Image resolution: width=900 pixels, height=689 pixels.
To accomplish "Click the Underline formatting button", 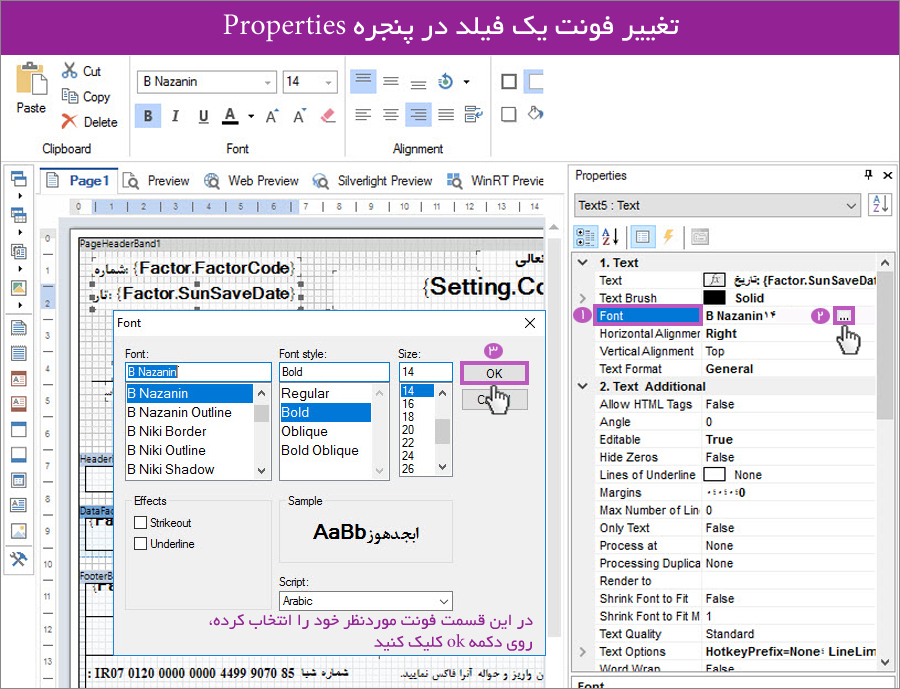I will coord(203,116).
